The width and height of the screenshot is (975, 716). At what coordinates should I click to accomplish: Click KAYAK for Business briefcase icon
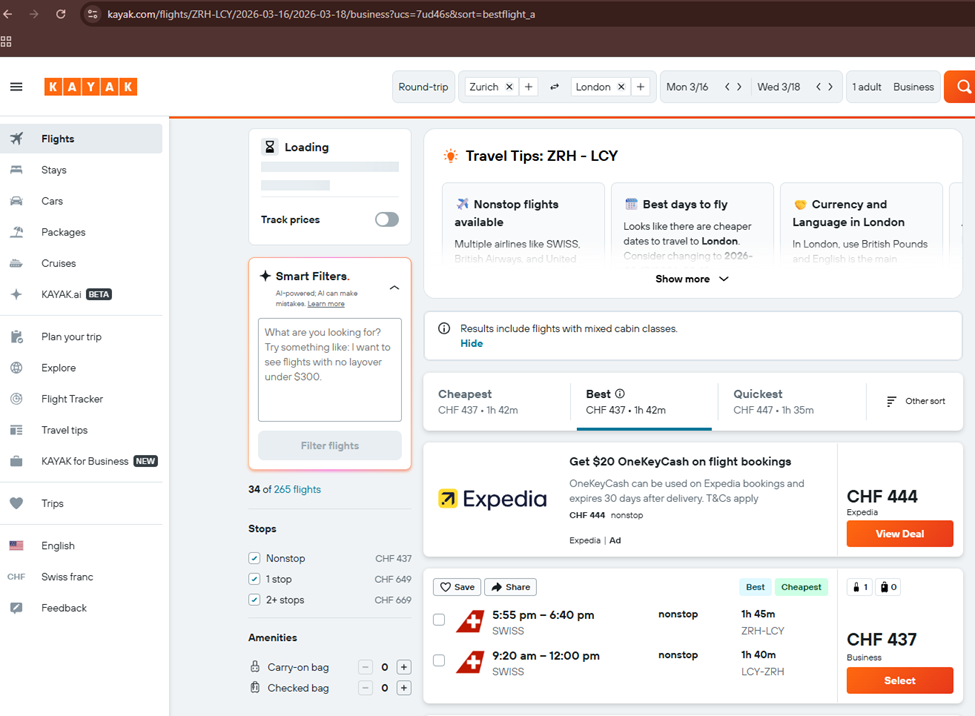pyautogui.click(x=17, y=461)
